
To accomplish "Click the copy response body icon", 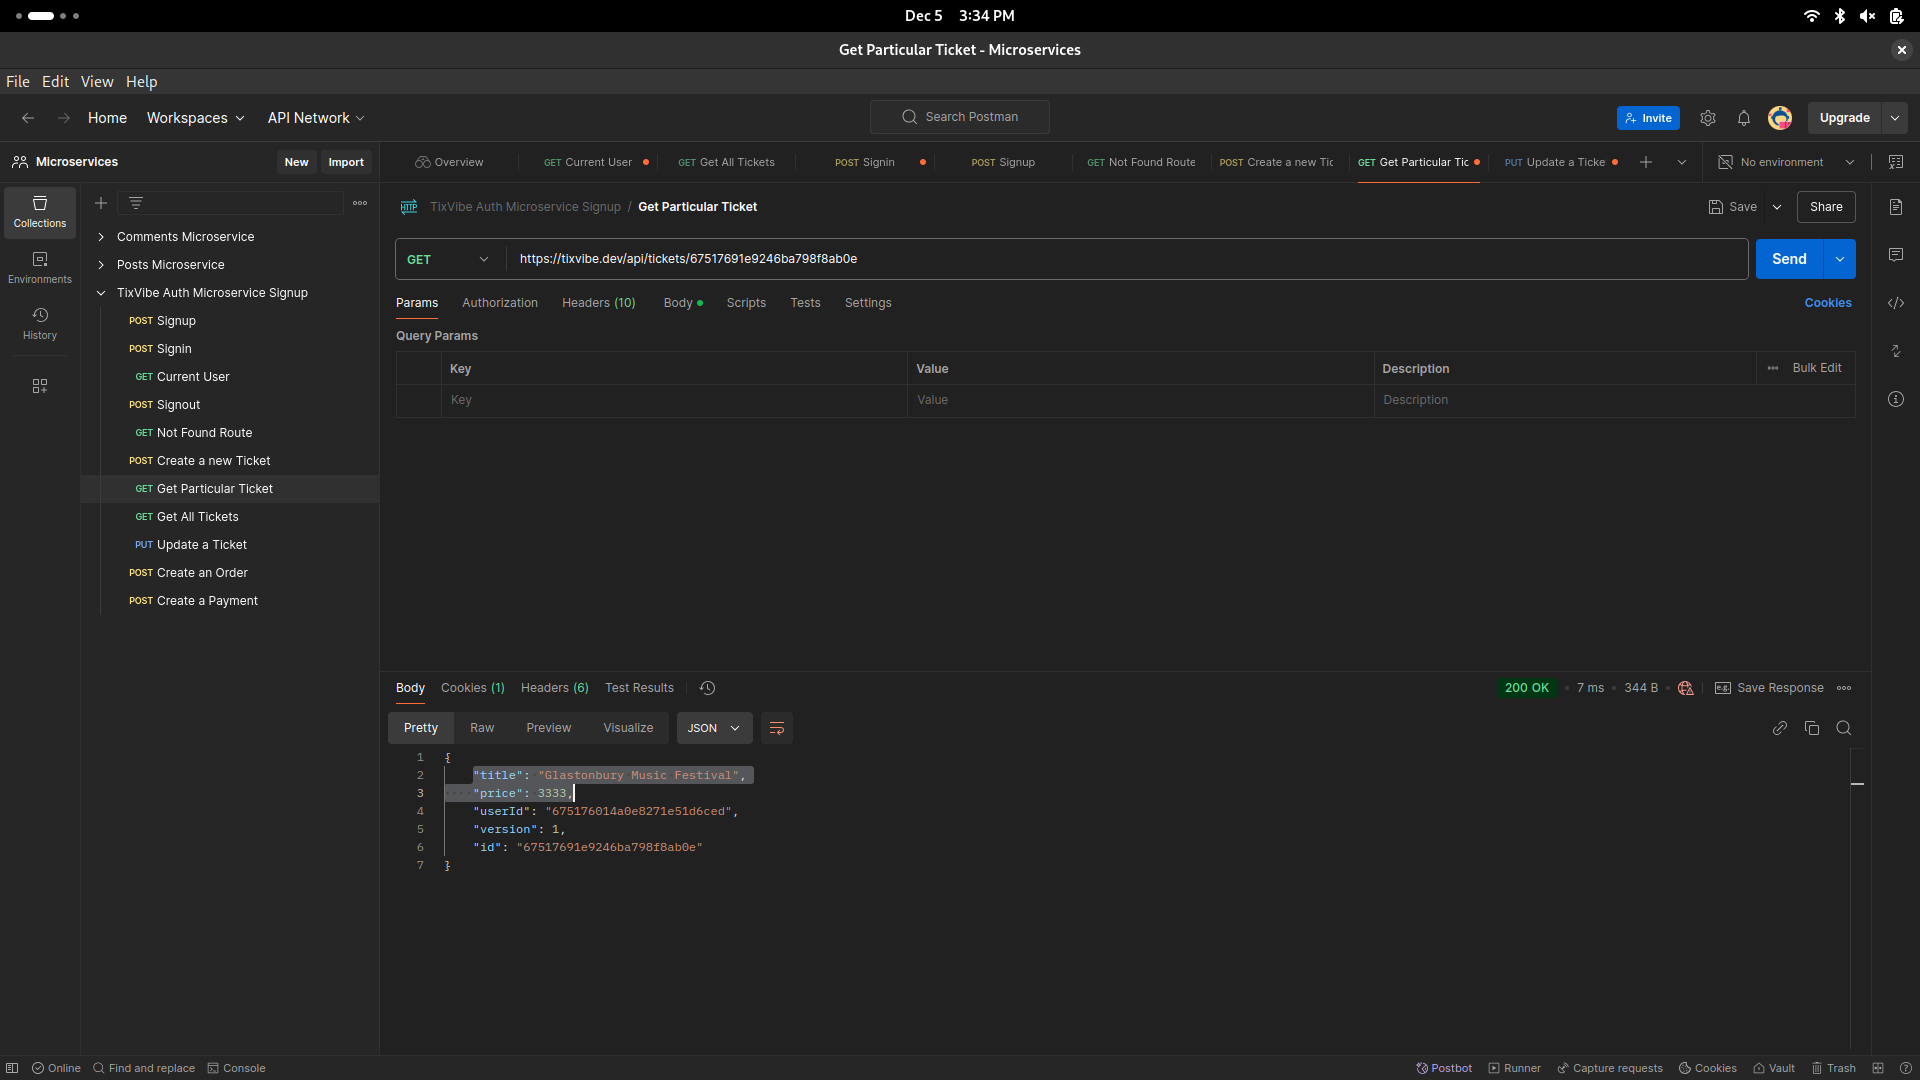I will coord(1812,728).
